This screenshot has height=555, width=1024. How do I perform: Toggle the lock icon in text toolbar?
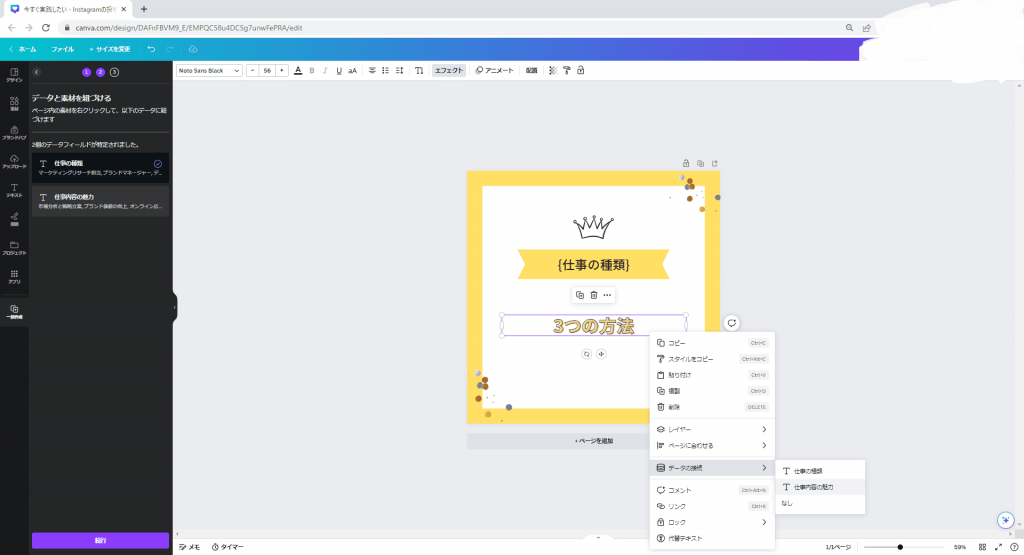tap(581, 71)
